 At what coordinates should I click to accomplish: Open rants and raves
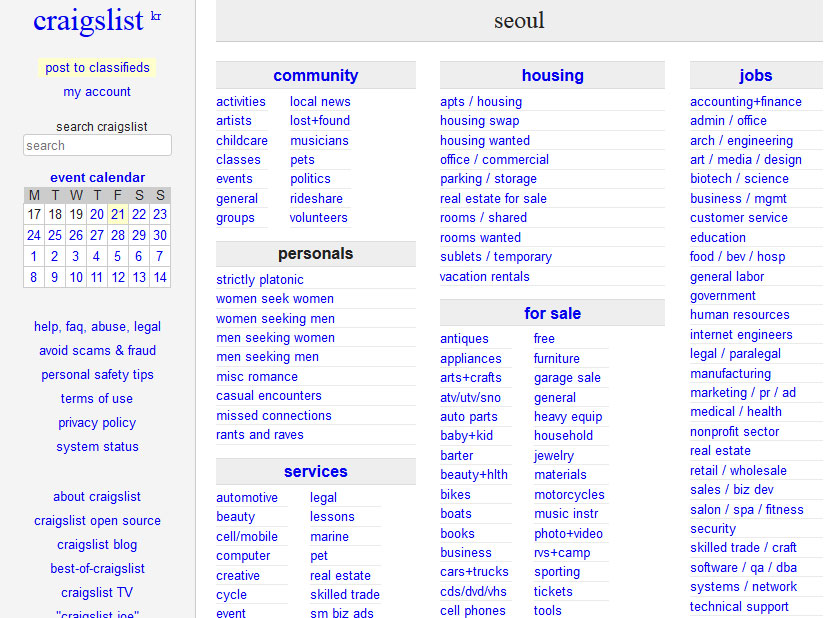[x=260, y=435]
